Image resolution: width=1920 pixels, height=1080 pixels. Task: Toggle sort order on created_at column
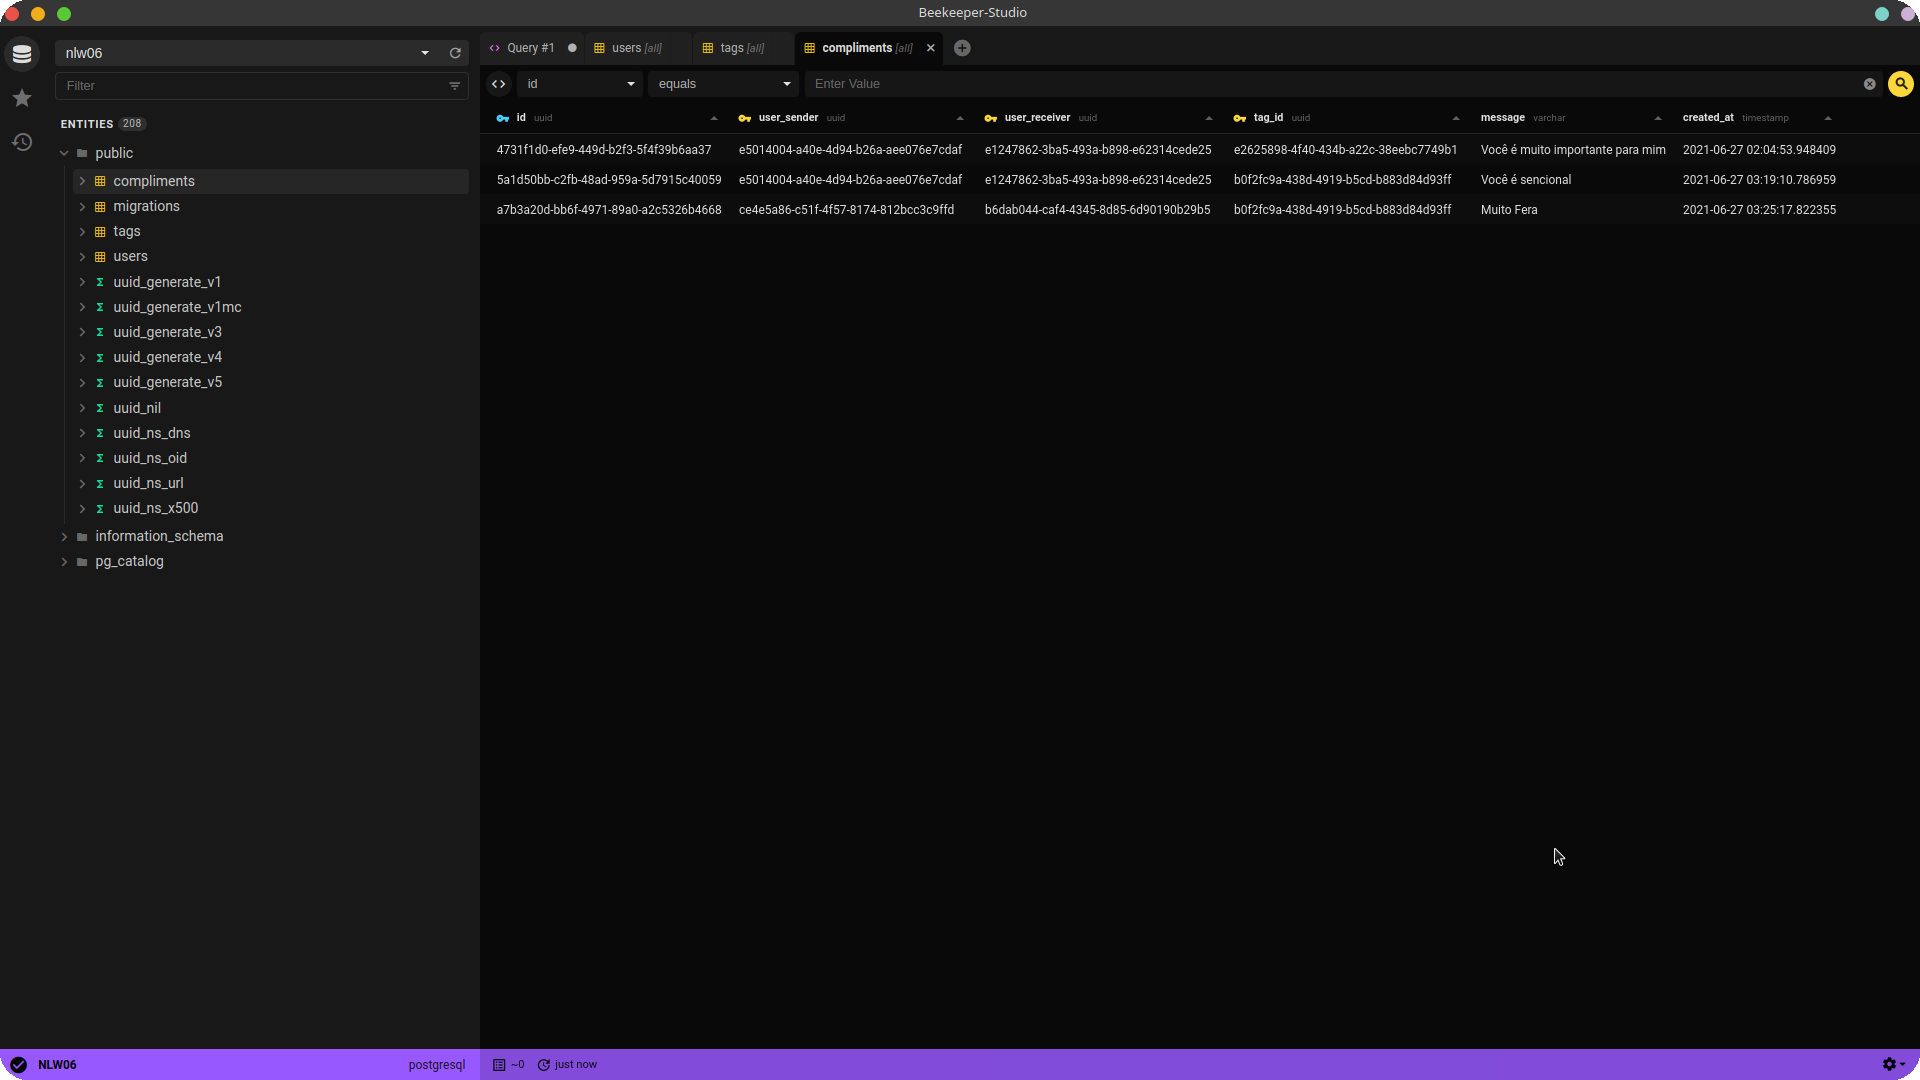coord(1827,118)
